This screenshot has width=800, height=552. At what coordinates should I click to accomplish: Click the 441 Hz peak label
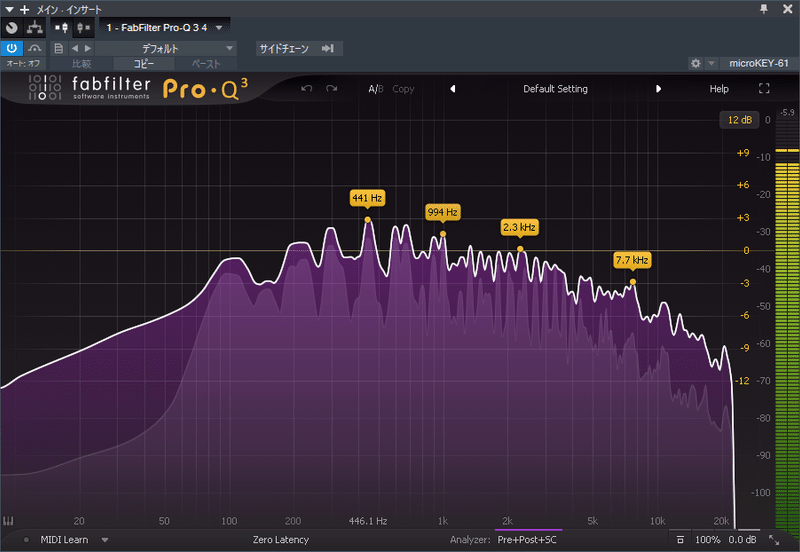[x=367, y=198]
